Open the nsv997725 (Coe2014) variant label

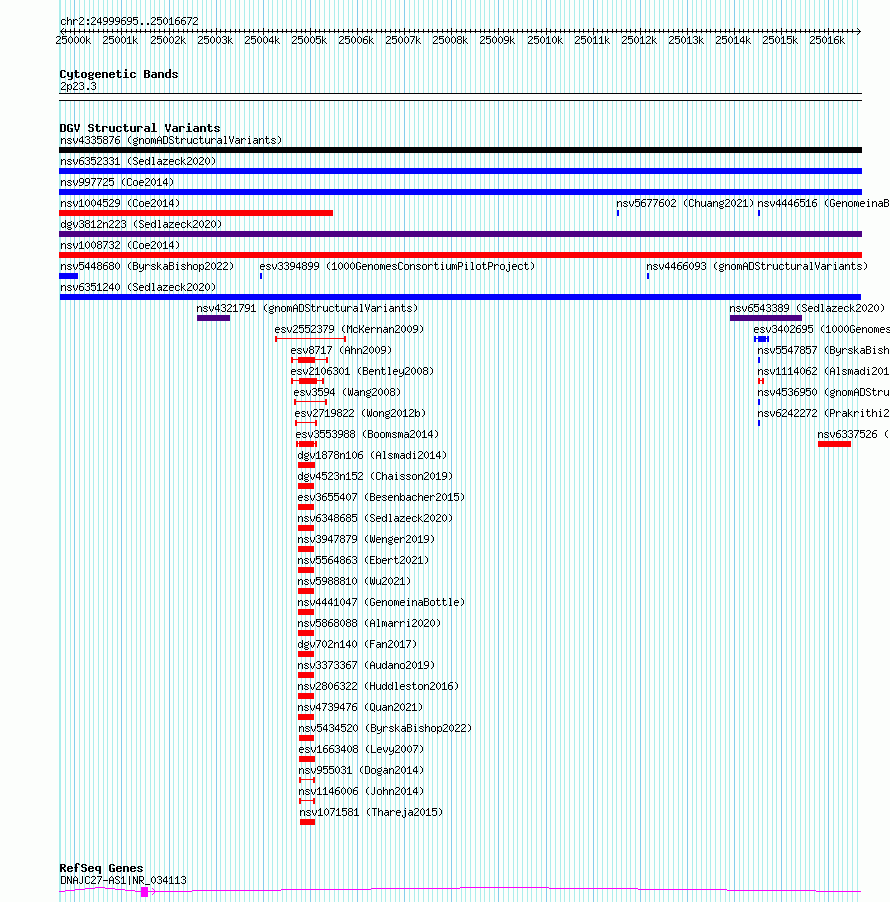click(x=117, y=182)
